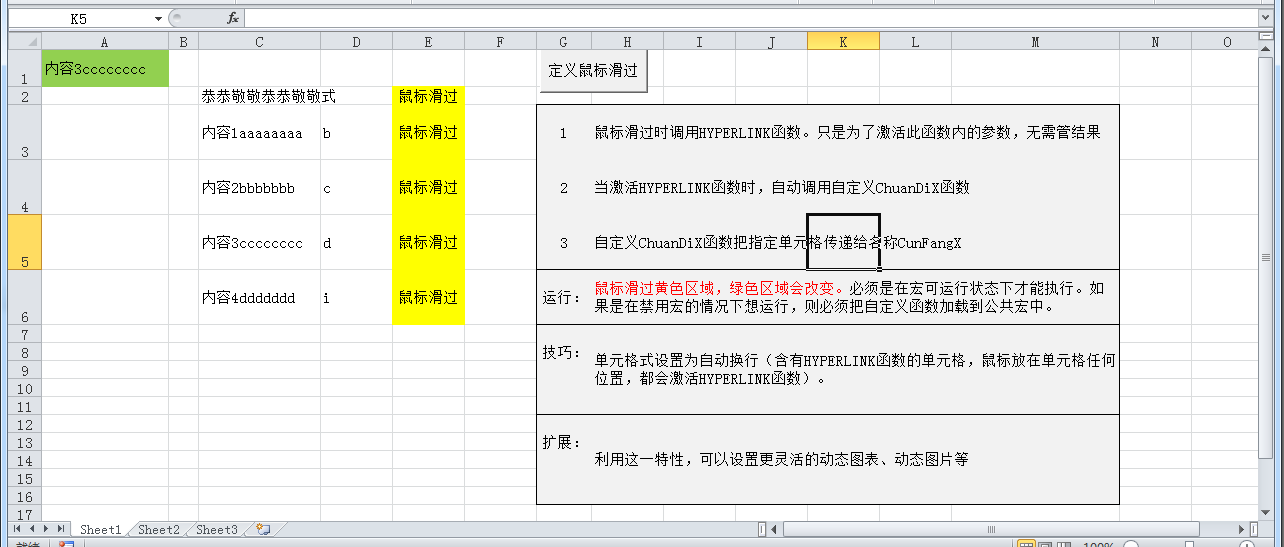Select cell 内容1aaaaaaaa
The width and height of the screenshot is (1284, 547).
point(259,133)
